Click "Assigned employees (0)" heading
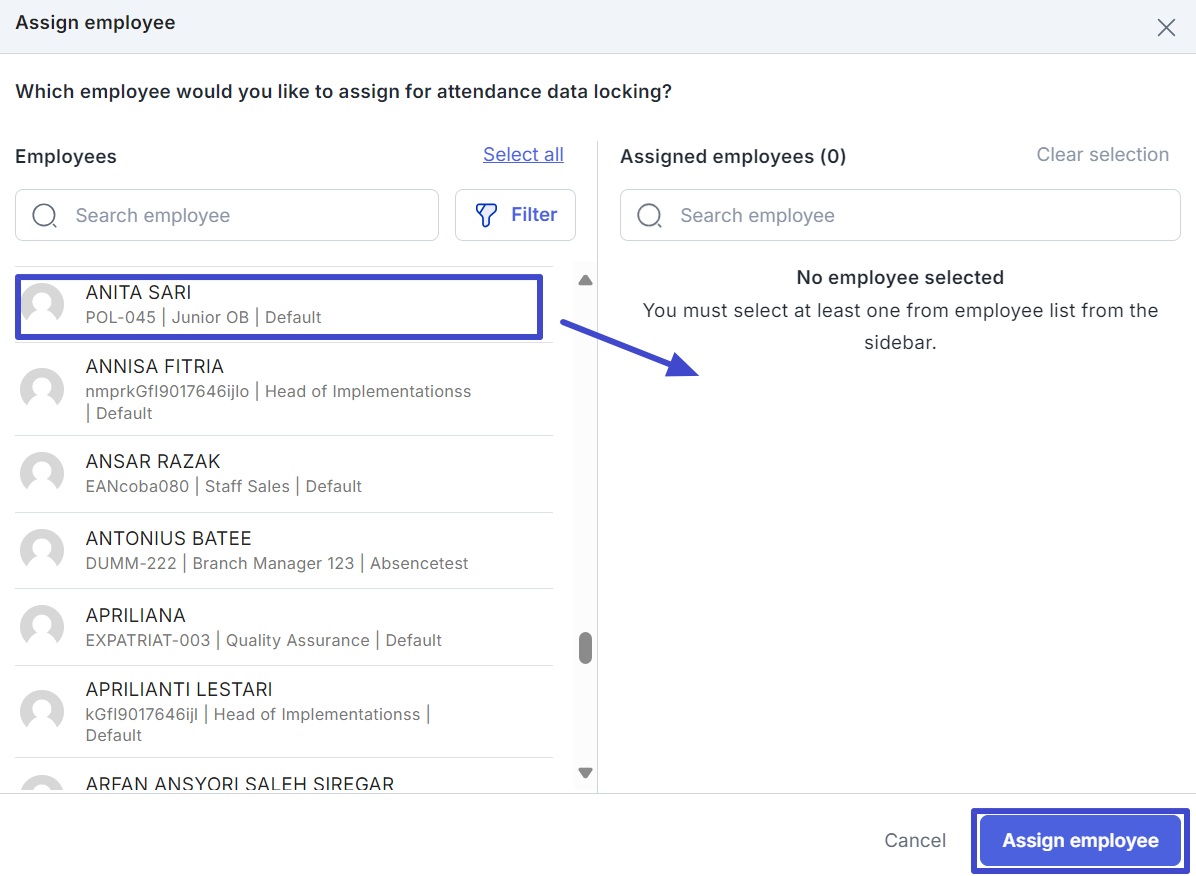This screenshot has height=876, width=1196. (733, 156)
